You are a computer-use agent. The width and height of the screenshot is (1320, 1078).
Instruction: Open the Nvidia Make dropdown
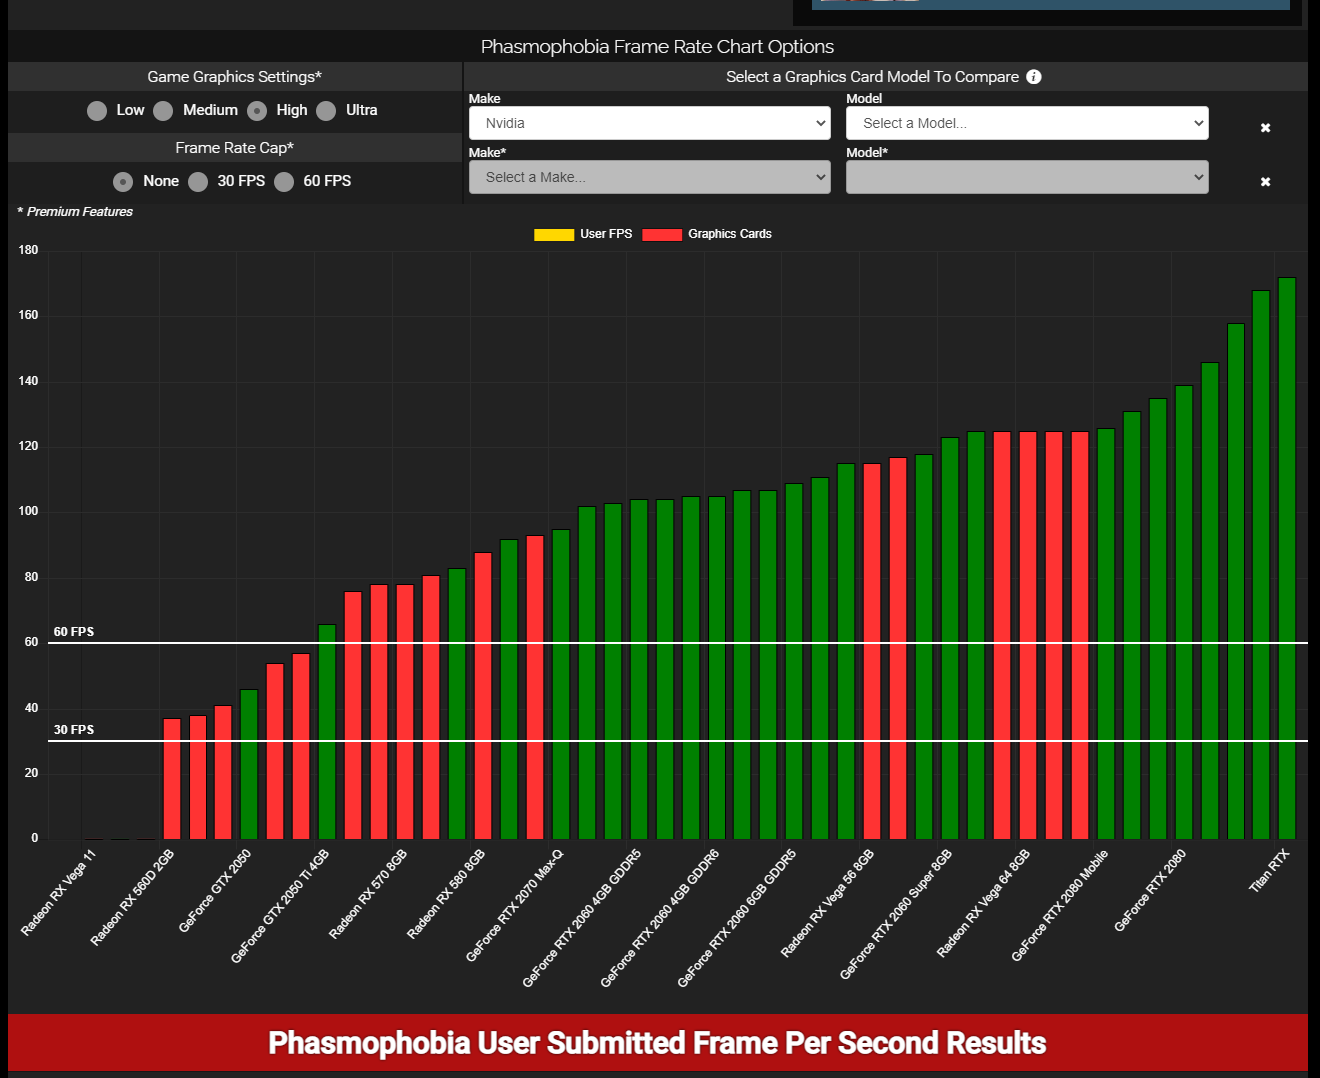(650, 123)
